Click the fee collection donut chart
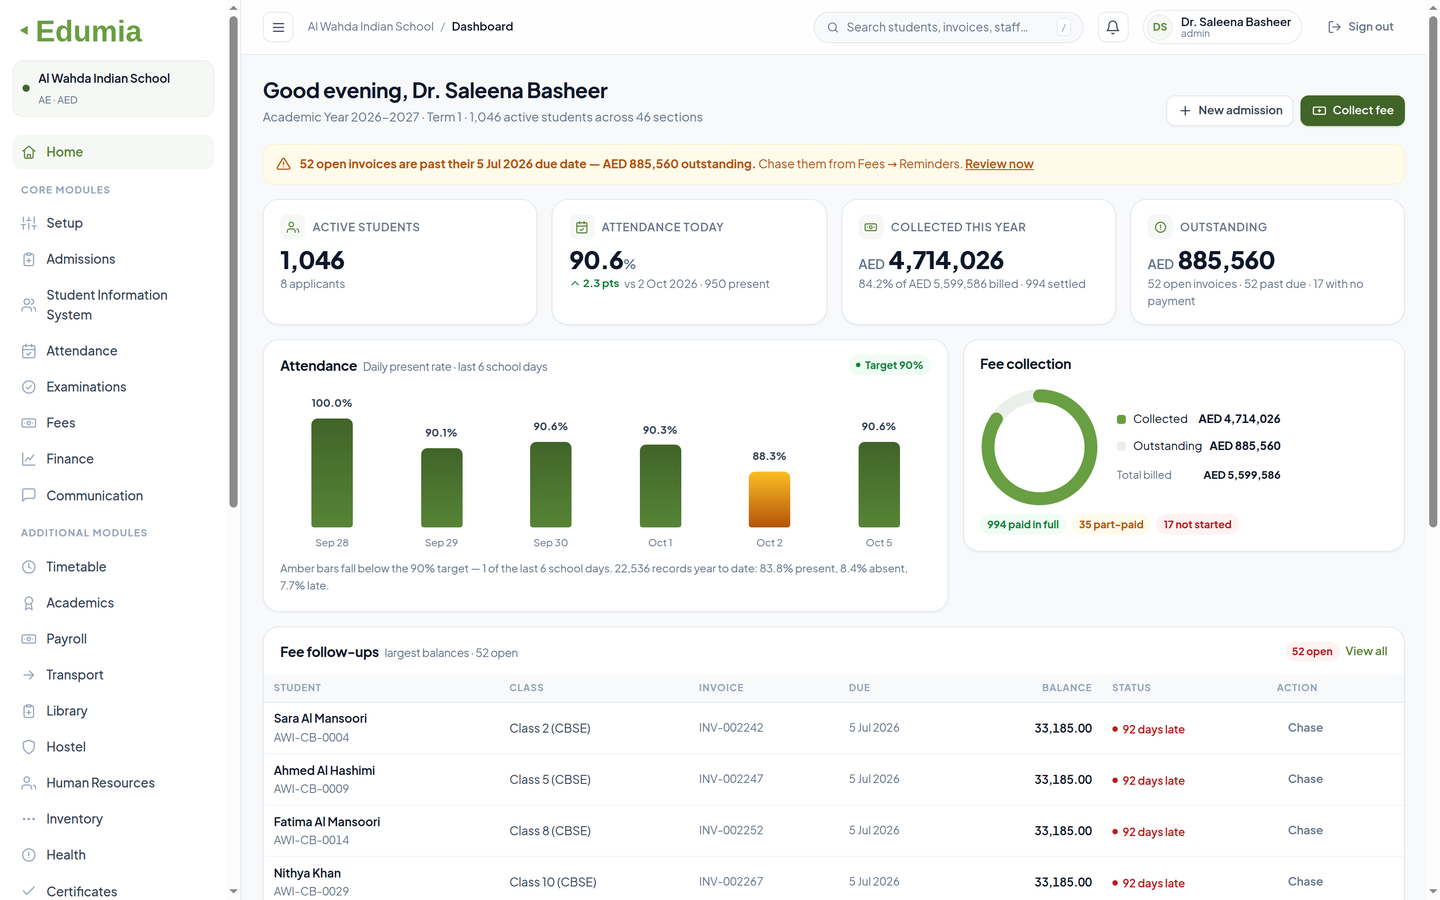Image resolution: width=1440 pixels, height=900 pixels. [1039, 447]
